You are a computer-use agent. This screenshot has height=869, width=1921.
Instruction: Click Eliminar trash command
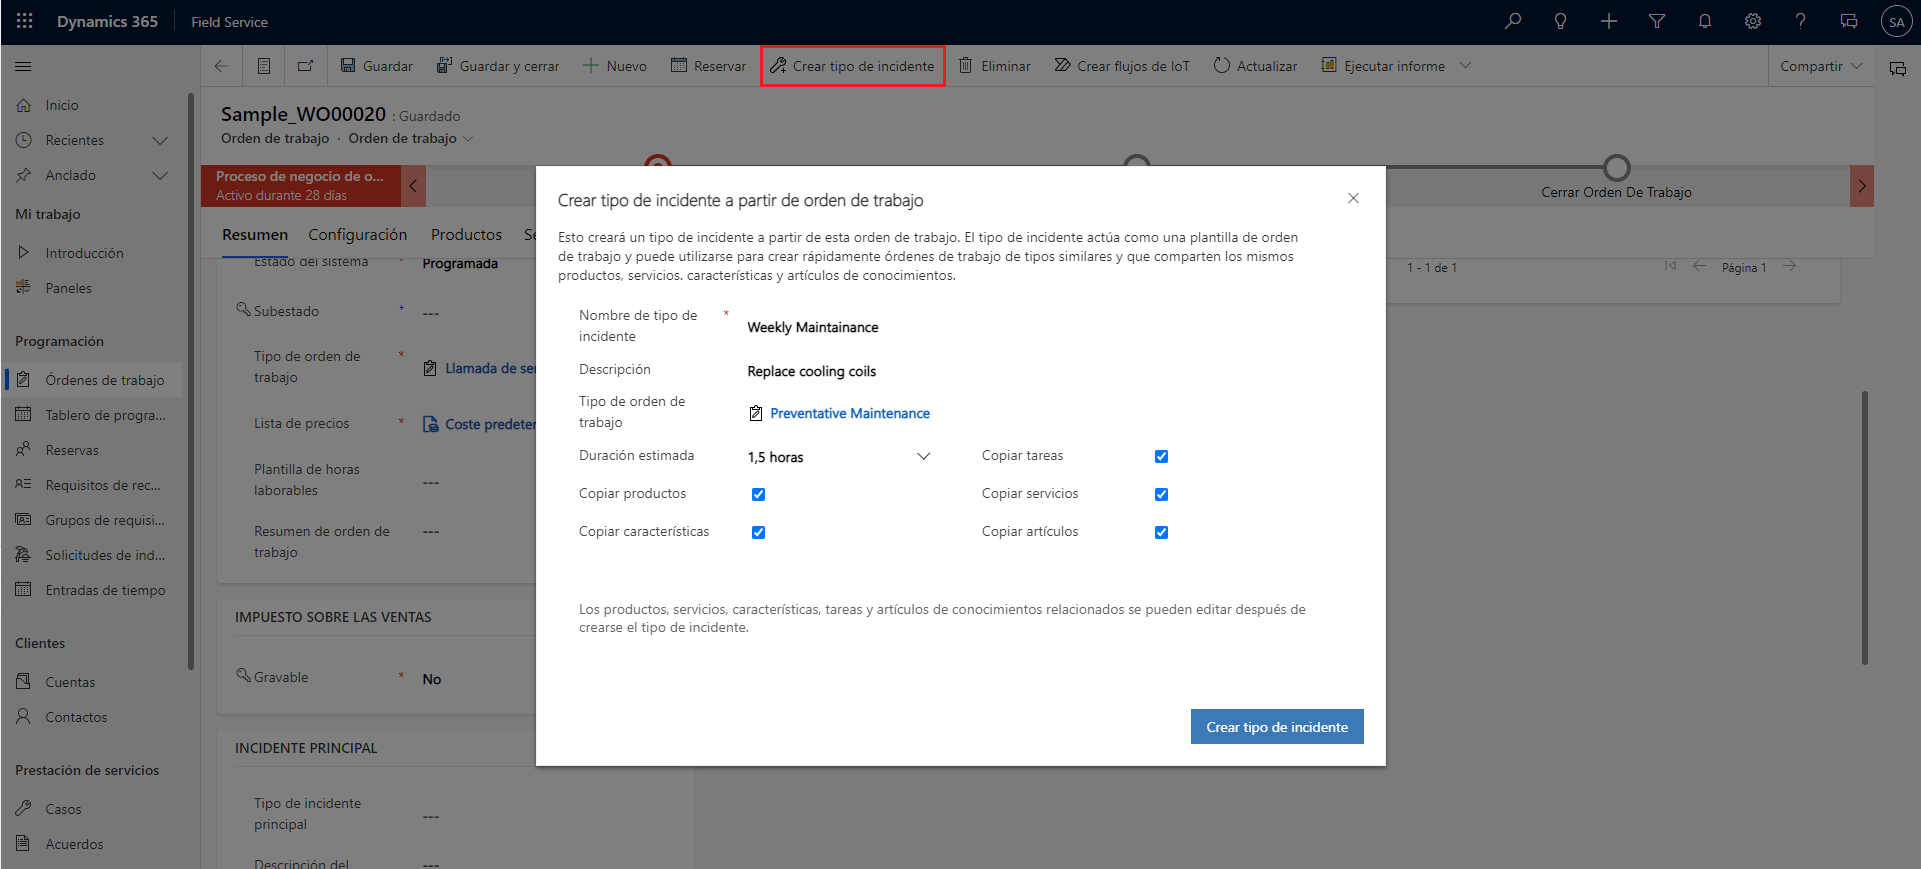(995, 66)
